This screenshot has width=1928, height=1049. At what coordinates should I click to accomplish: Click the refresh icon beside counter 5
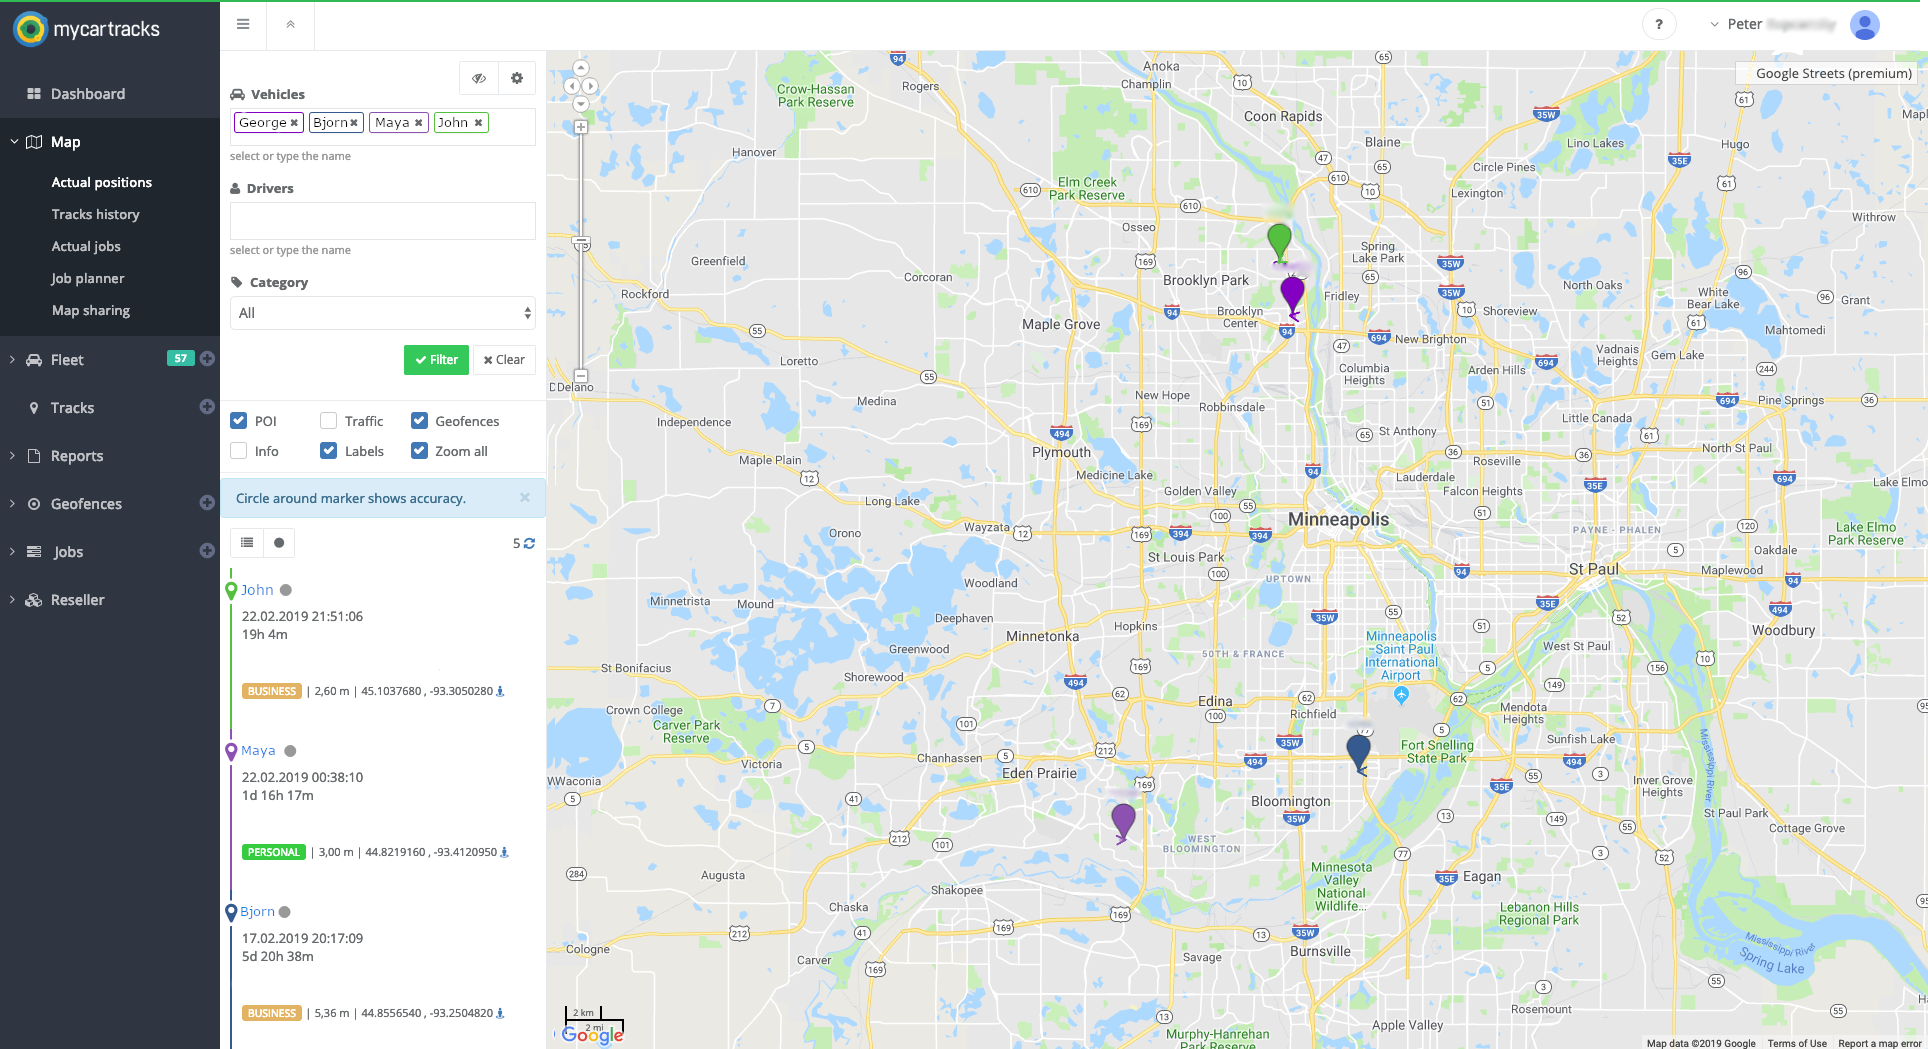(529, 544)
